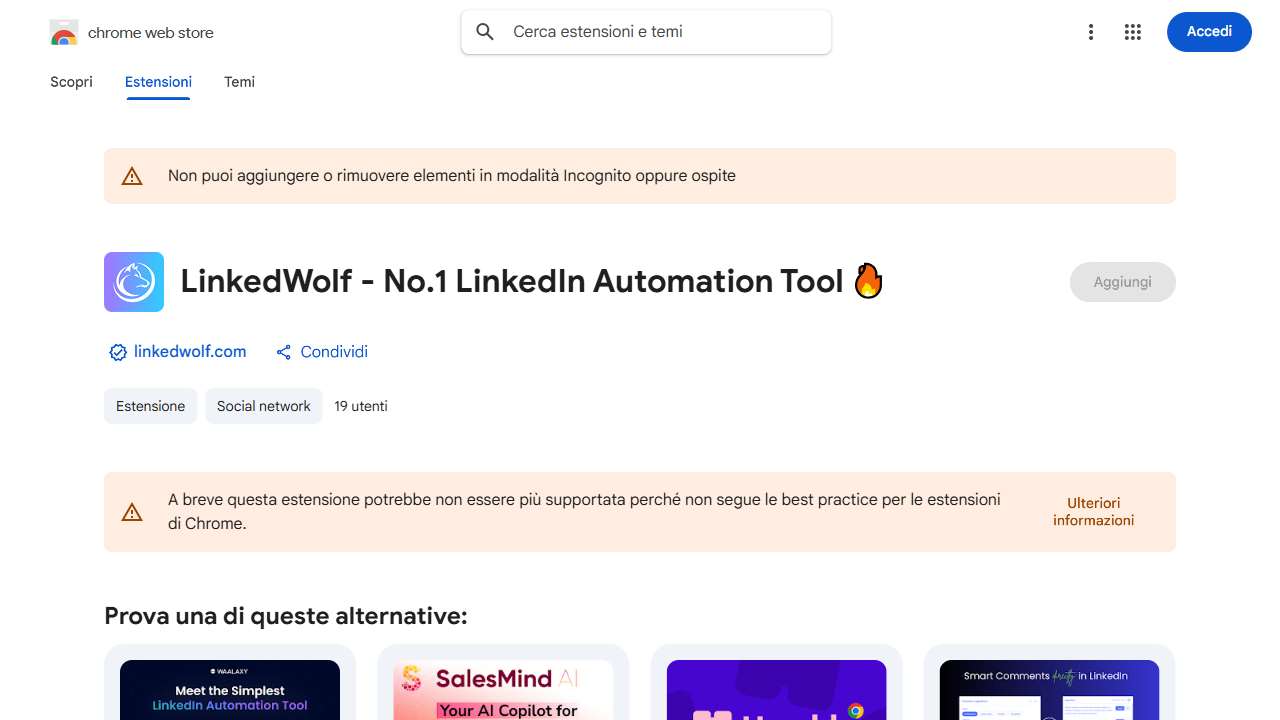Click the Chrome Web Store logo
The width and height of the screenshot is (1280, 720).
tap(63, 31)
